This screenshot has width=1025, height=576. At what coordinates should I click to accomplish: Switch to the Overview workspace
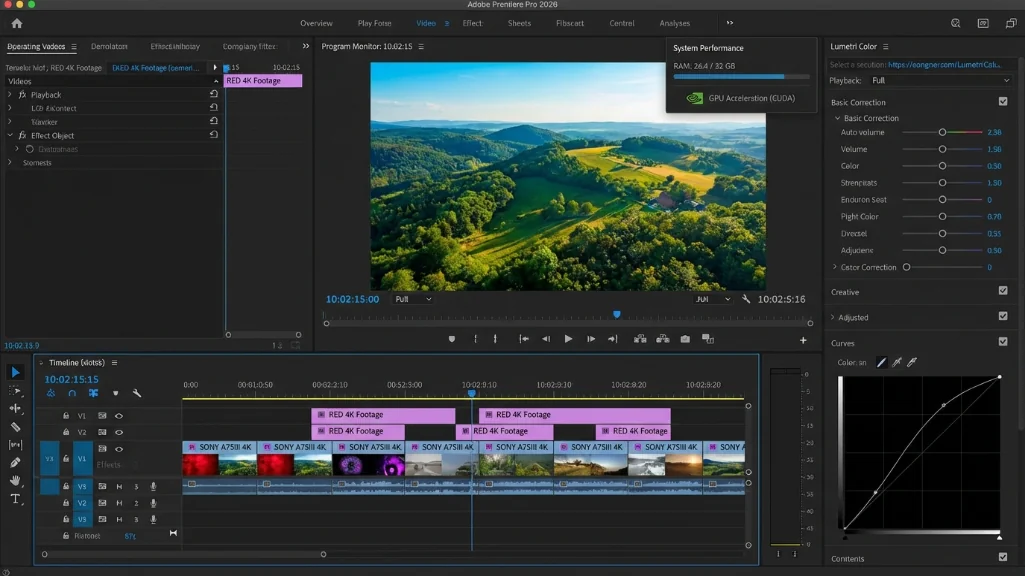(316, 23)
